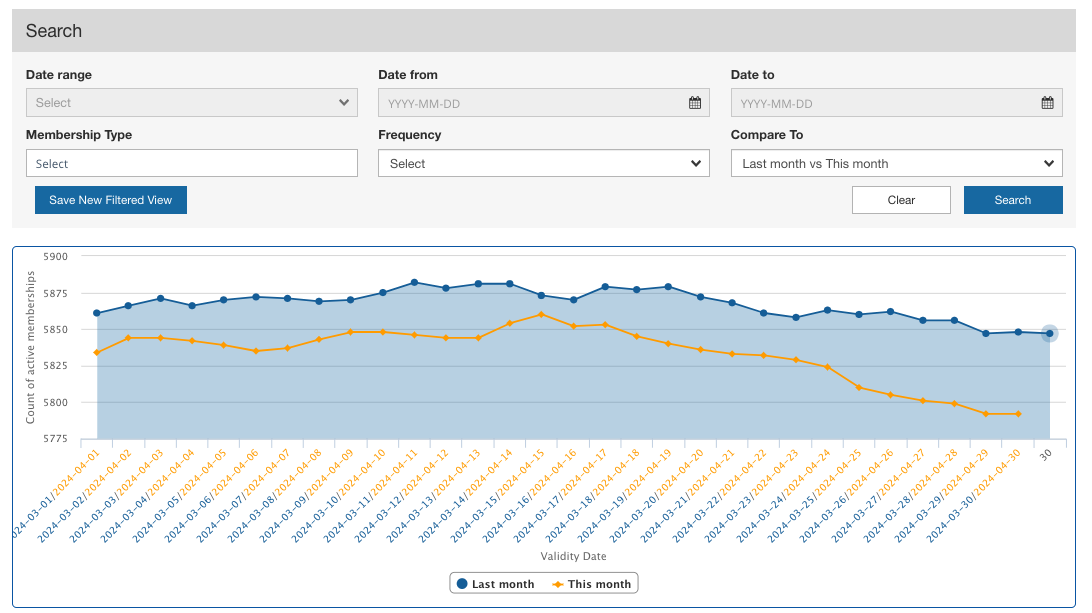Image resolution: width=1092 pixels, height=613 pixels.
Task: Focus the Membership Type select field
Action: 192,163
